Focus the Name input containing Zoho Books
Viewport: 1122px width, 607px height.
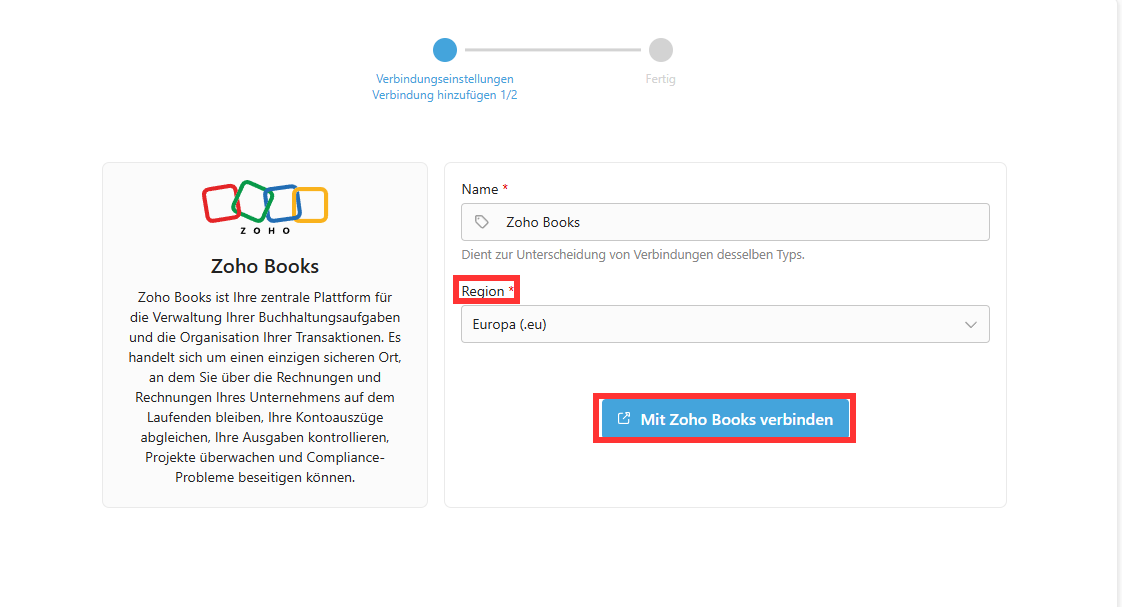(725, 222)
